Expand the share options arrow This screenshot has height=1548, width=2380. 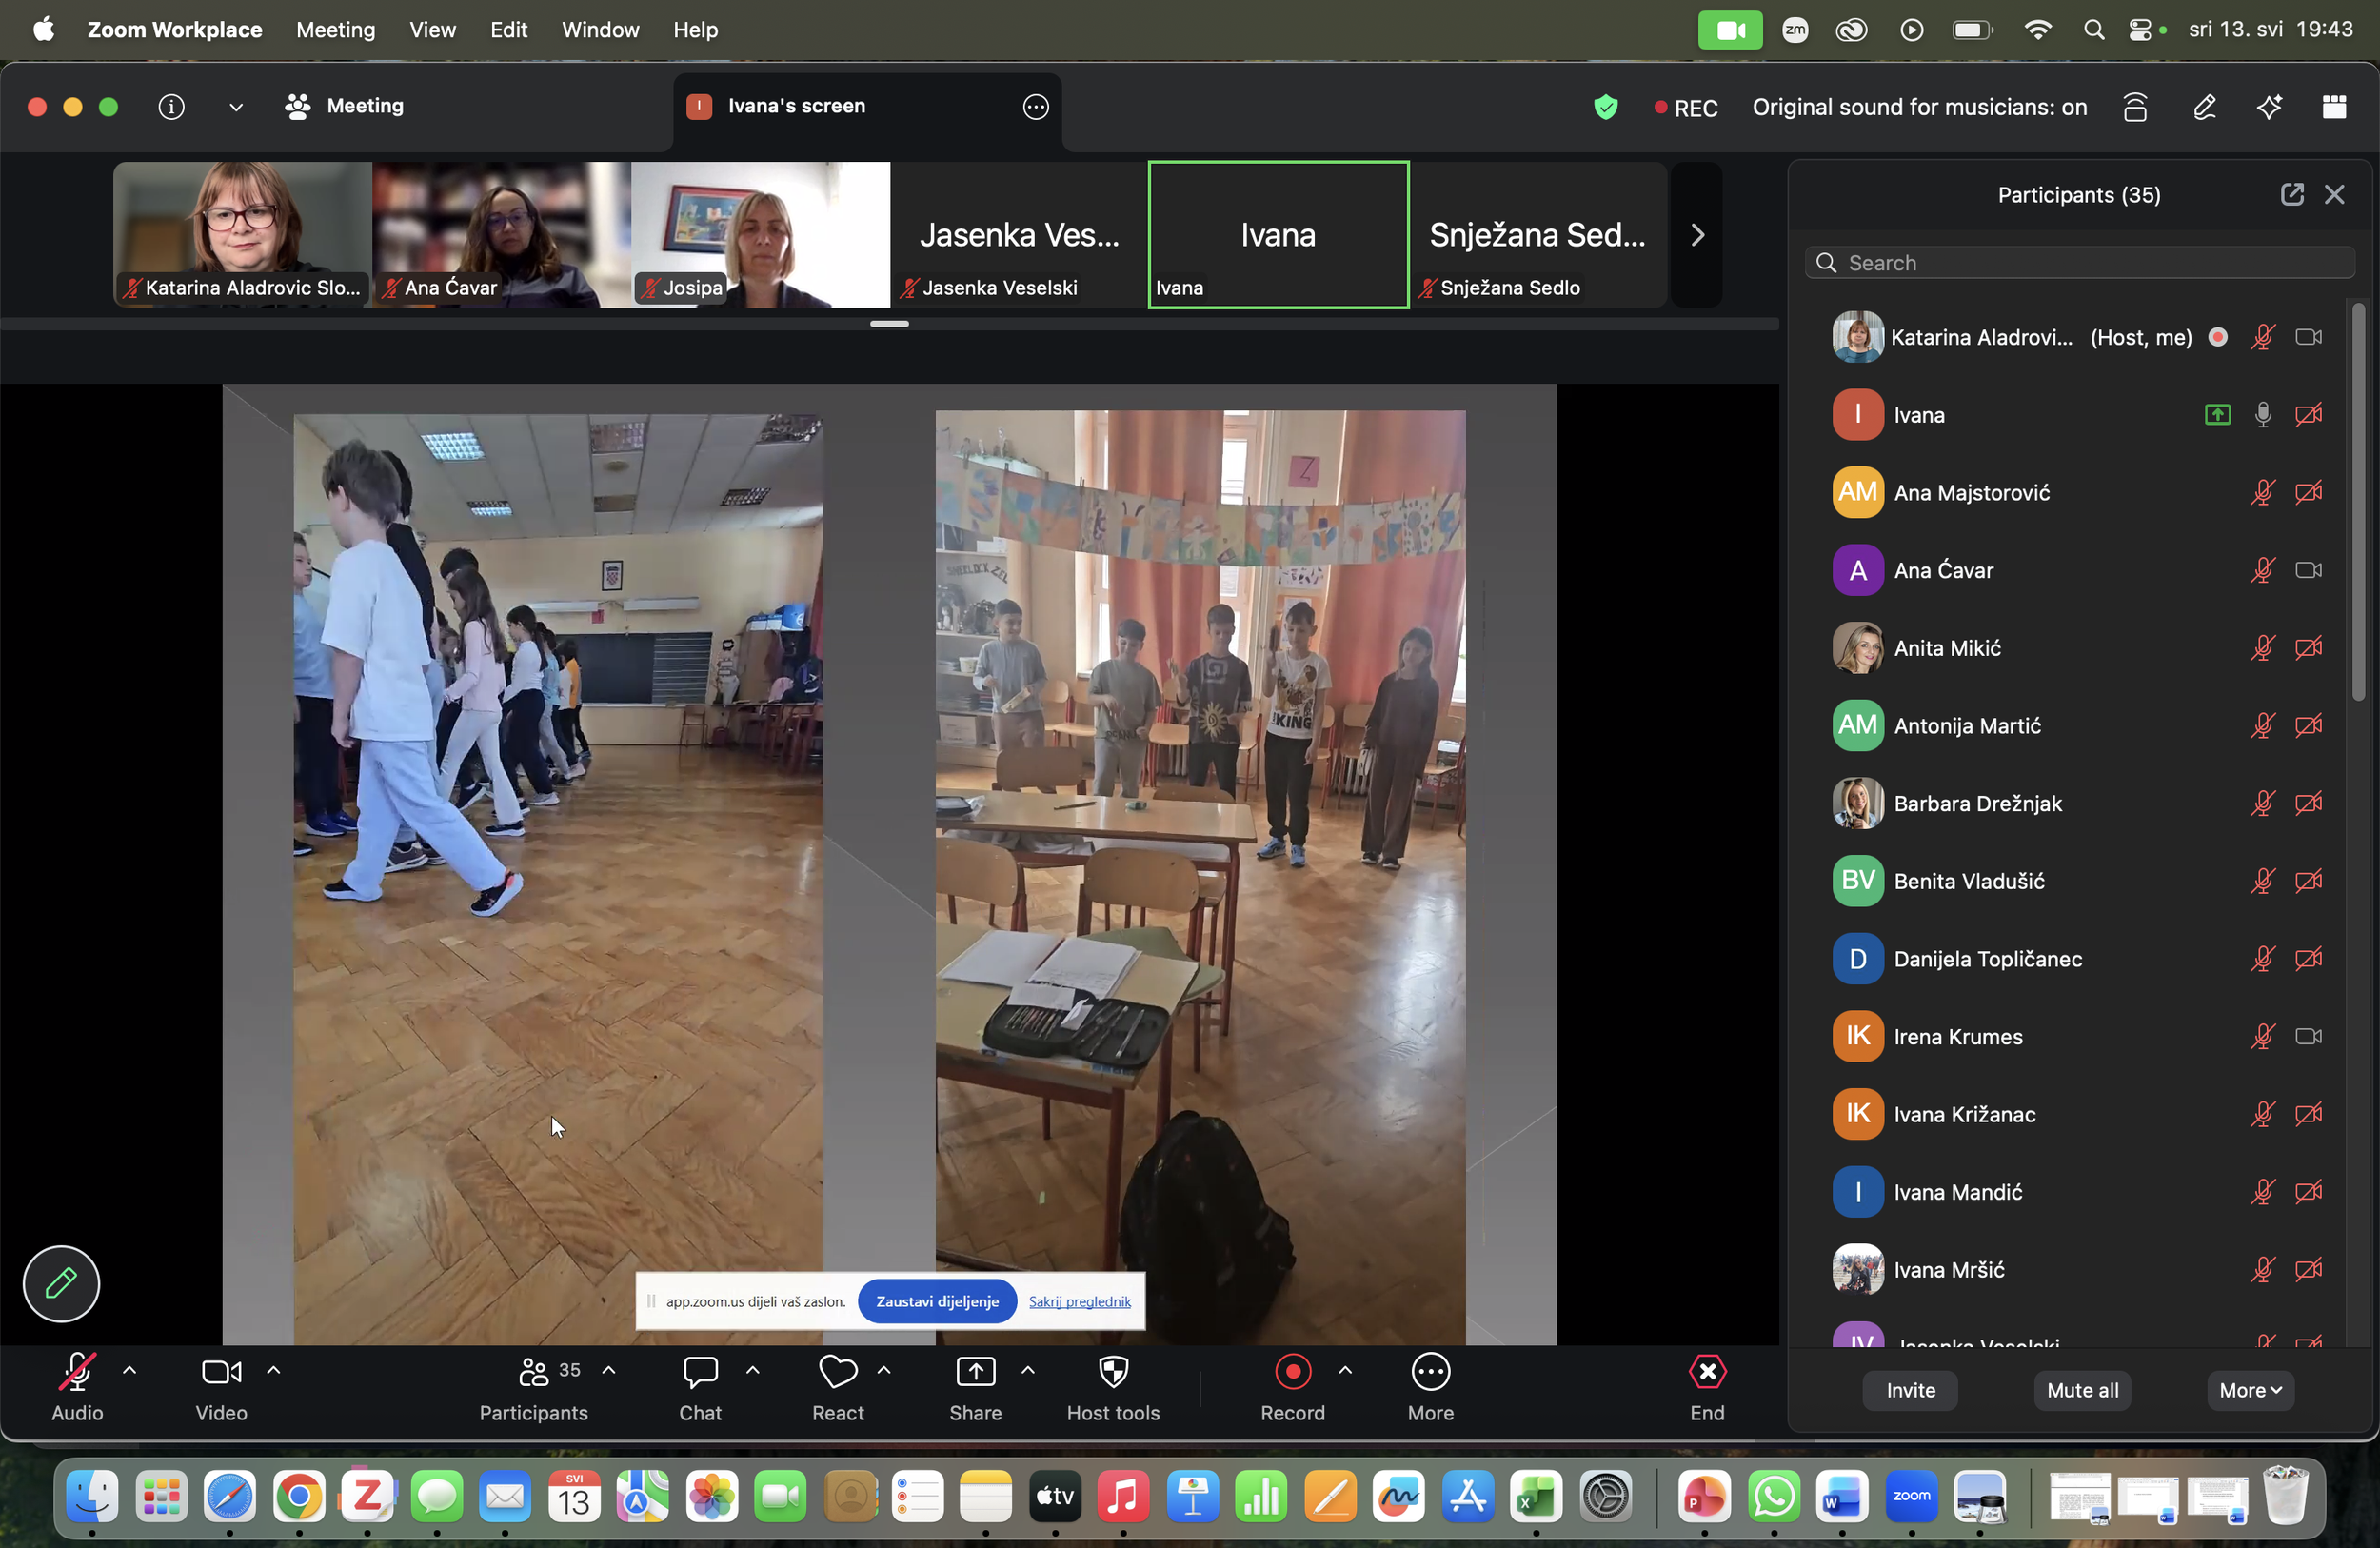[x=1028, y=1370]
